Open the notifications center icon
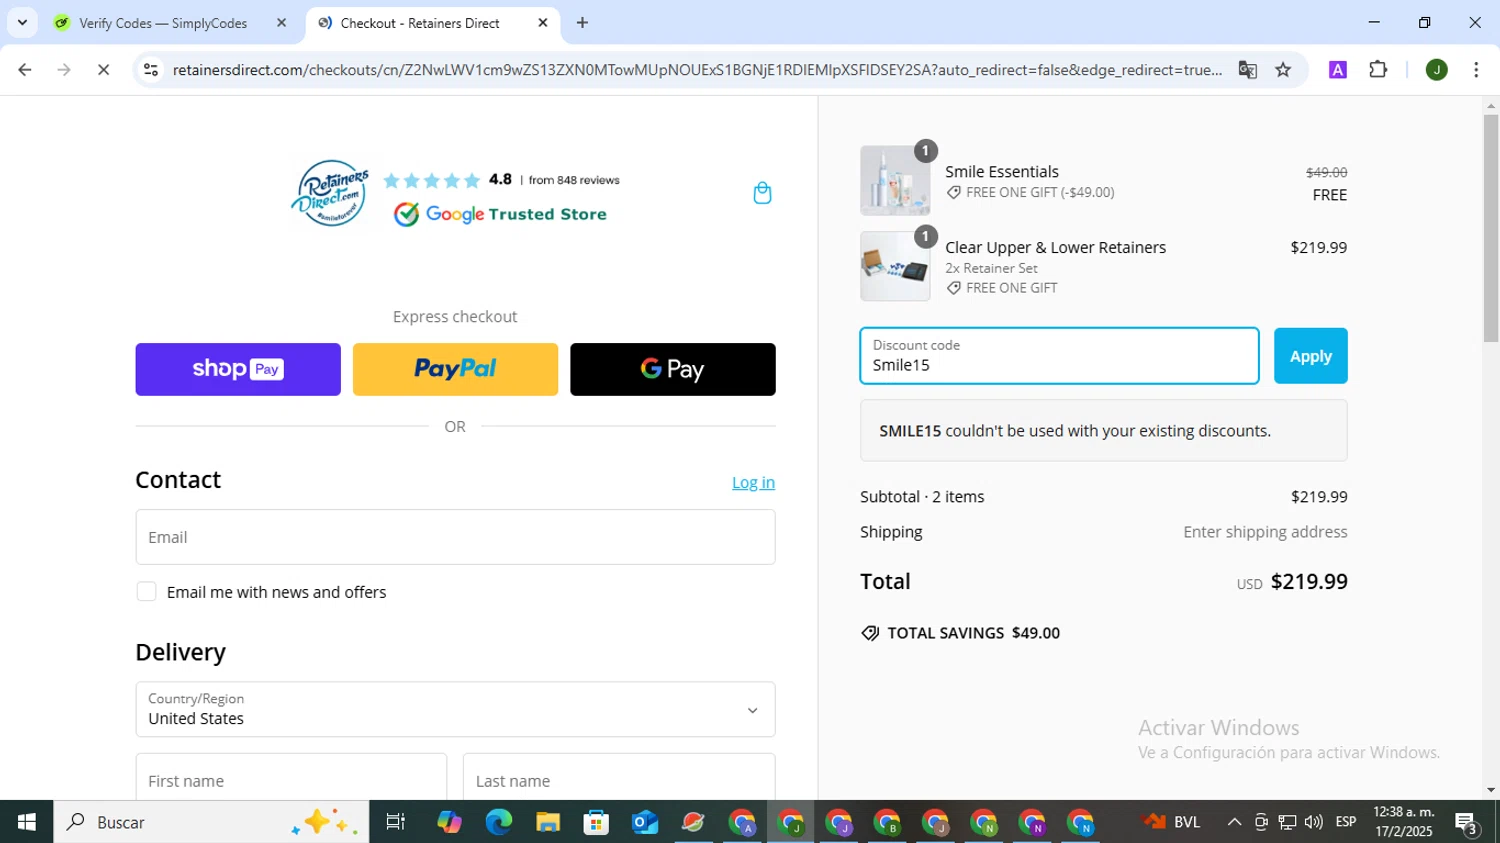Viewport: 1500px width, 843px height. click(x=1467, y=823)
